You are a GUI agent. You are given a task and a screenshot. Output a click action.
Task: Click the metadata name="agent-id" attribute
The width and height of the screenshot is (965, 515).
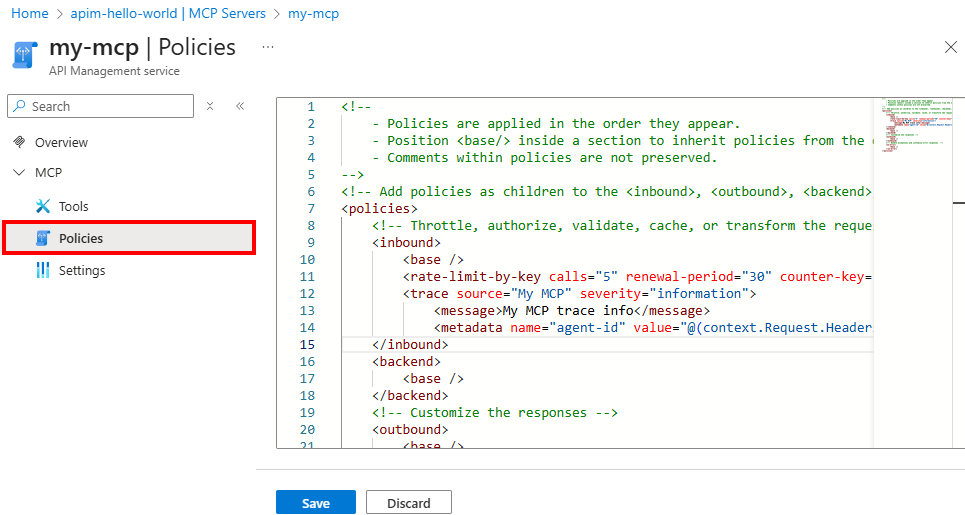click(x=567, y=327)
